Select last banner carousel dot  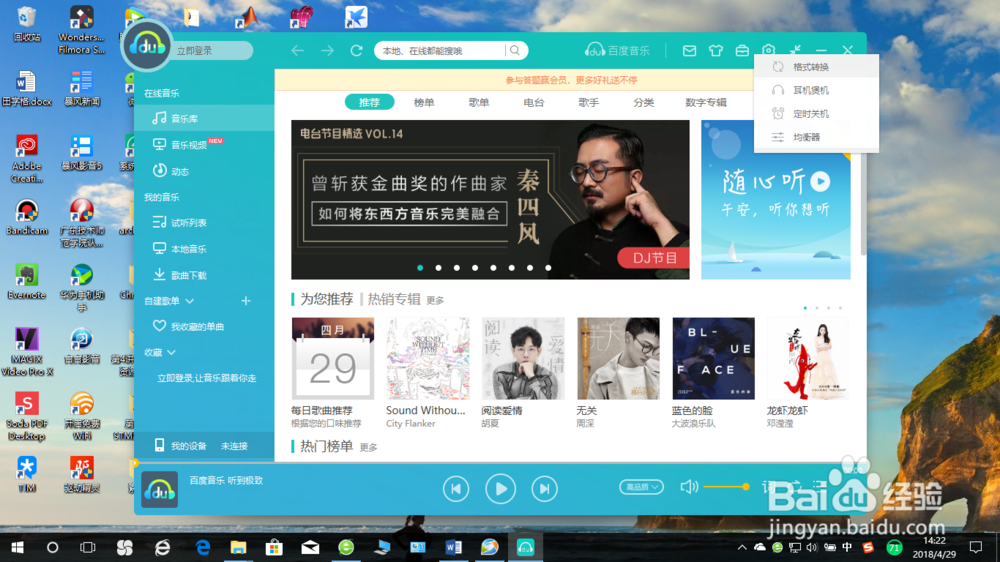(x=548, y=268)
